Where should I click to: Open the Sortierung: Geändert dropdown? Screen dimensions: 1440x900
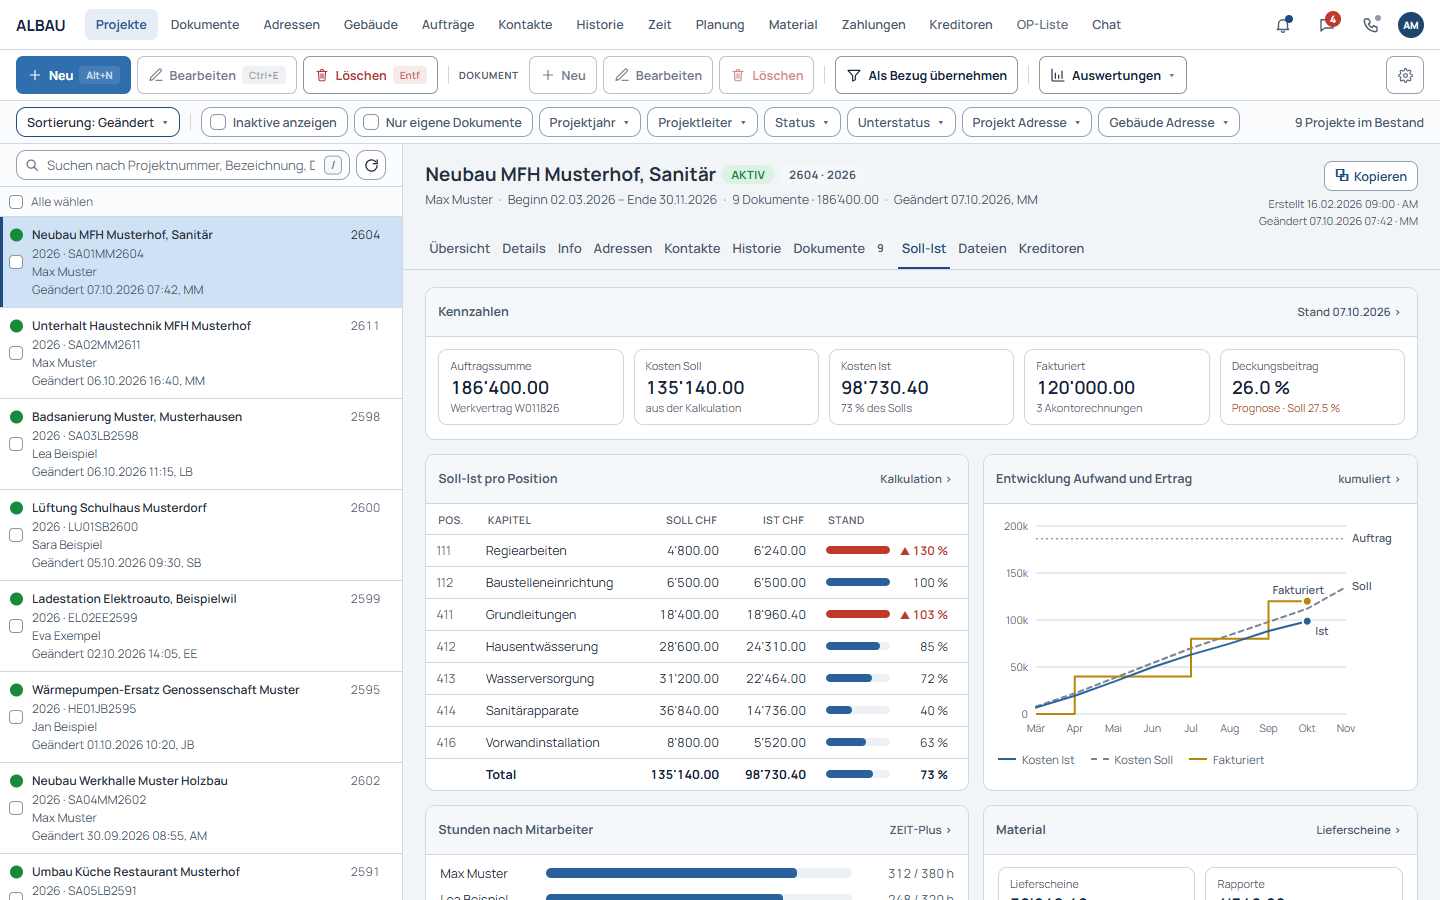tap(98, 122)
